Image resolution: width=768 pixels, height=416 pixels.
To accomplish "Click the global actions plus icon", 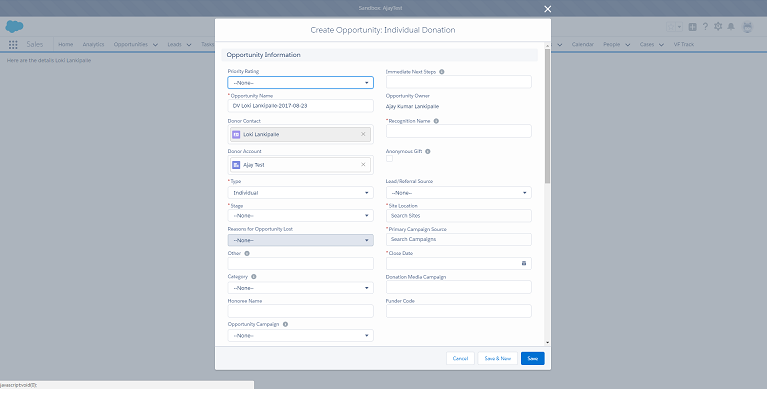I will [693, 27].
